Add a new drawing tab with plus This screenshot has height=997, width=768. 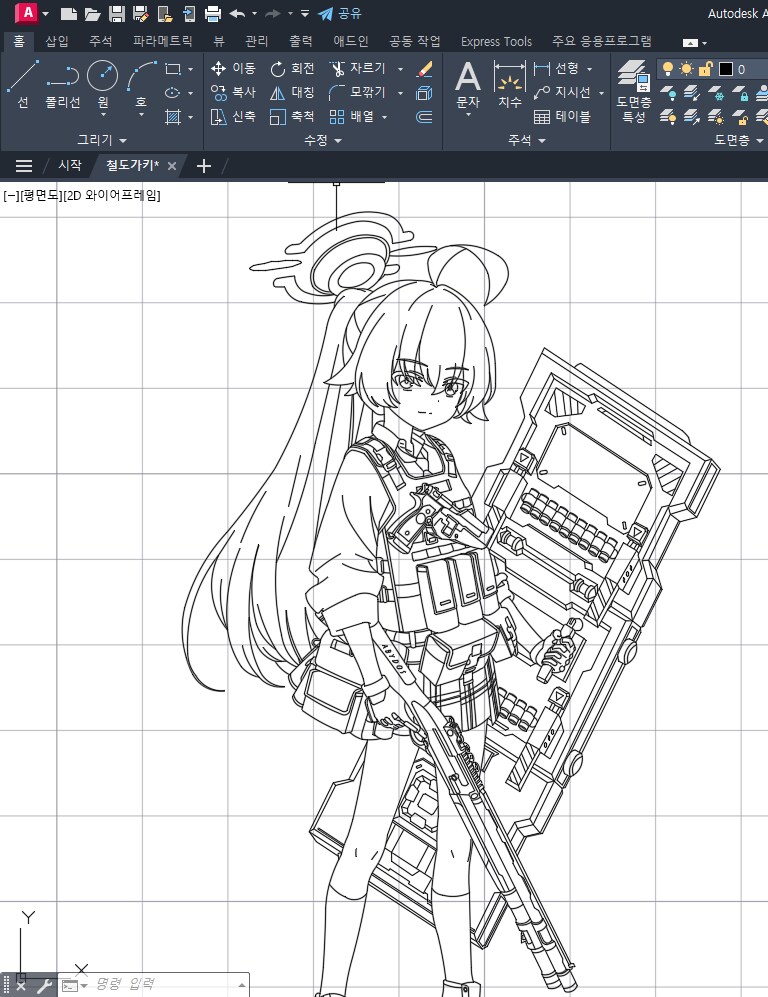(x=203, y=166)
